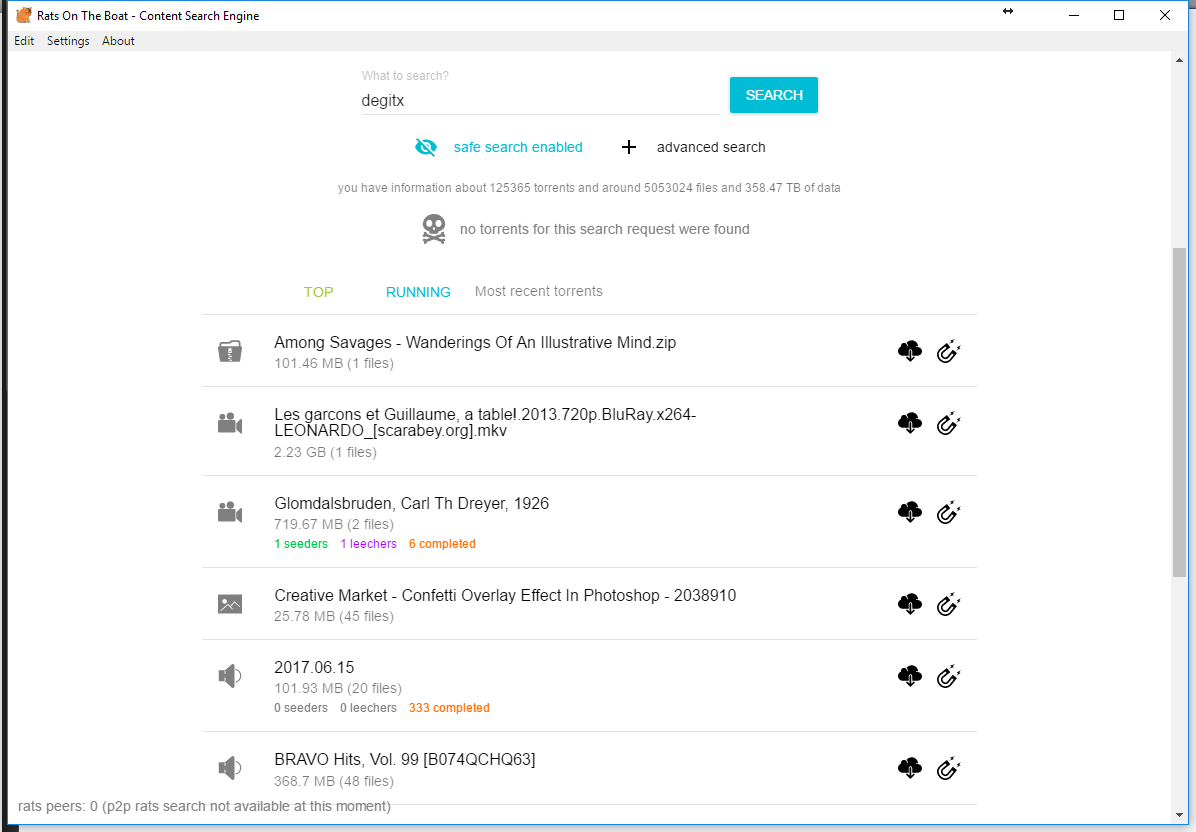Download the Les garcons et Guillaume torrent
Image resolution: width=1196 pixels, height=832 pixels.
pyautogui.click(x=909, y=423)
